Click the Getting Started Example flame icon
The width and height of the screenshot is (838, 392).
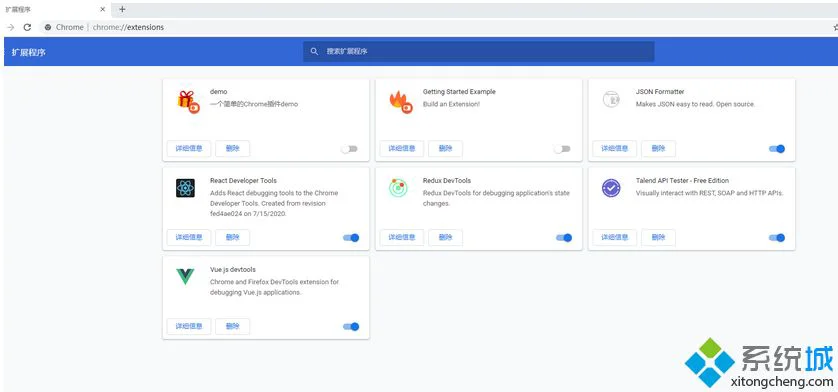click(400, 102)
